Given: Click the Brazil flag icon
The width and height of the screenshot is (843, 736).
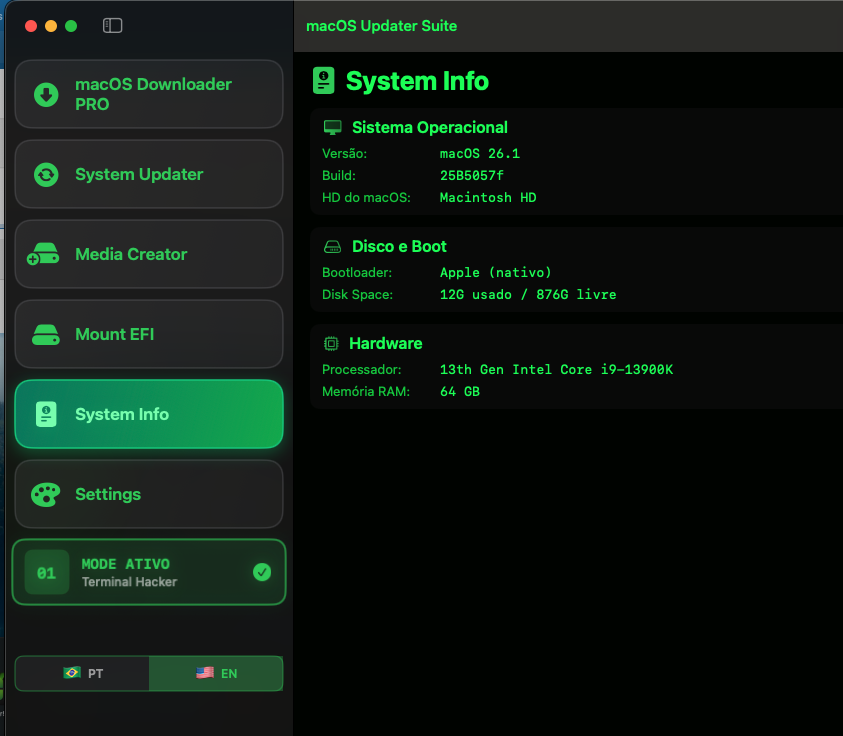Looking at the screenshot, I should click(x=72, y=673).
